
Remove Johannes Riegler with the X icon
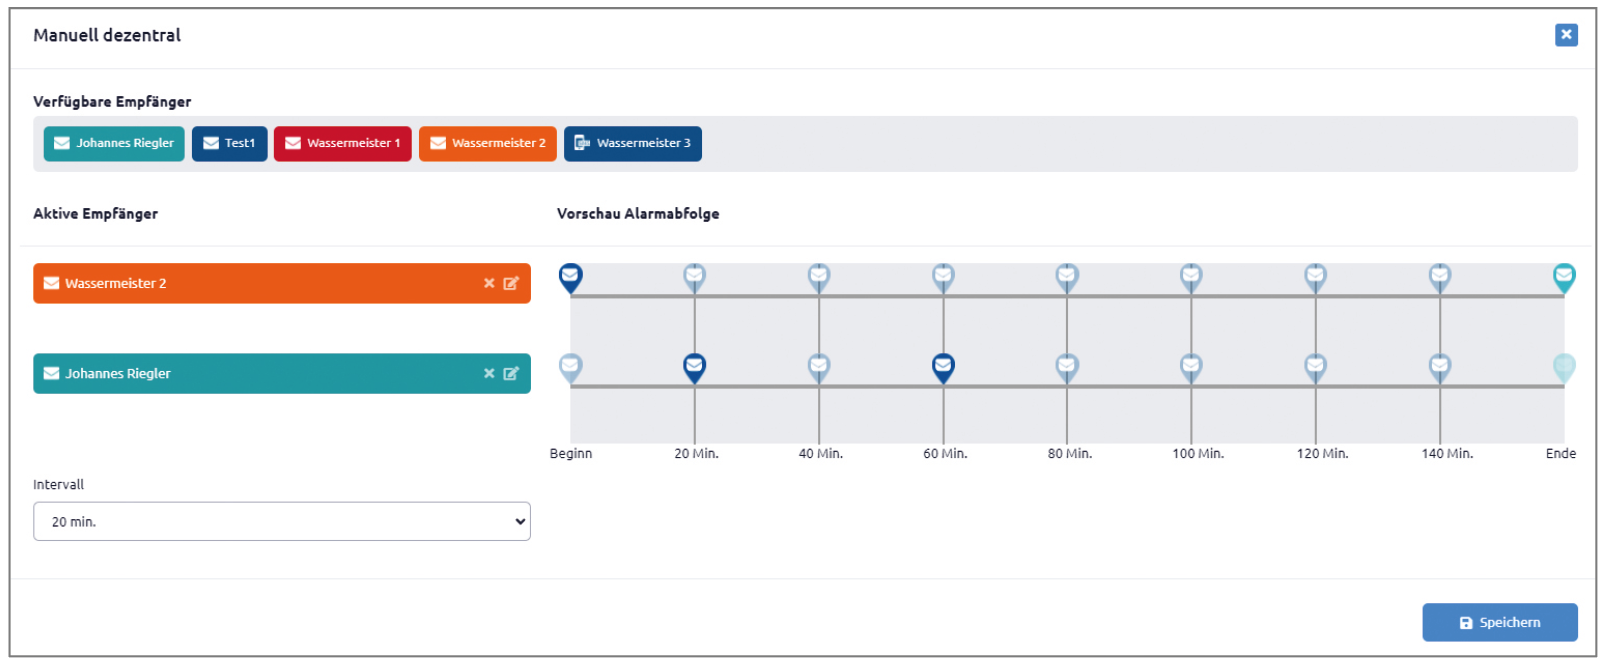[489, 373]
